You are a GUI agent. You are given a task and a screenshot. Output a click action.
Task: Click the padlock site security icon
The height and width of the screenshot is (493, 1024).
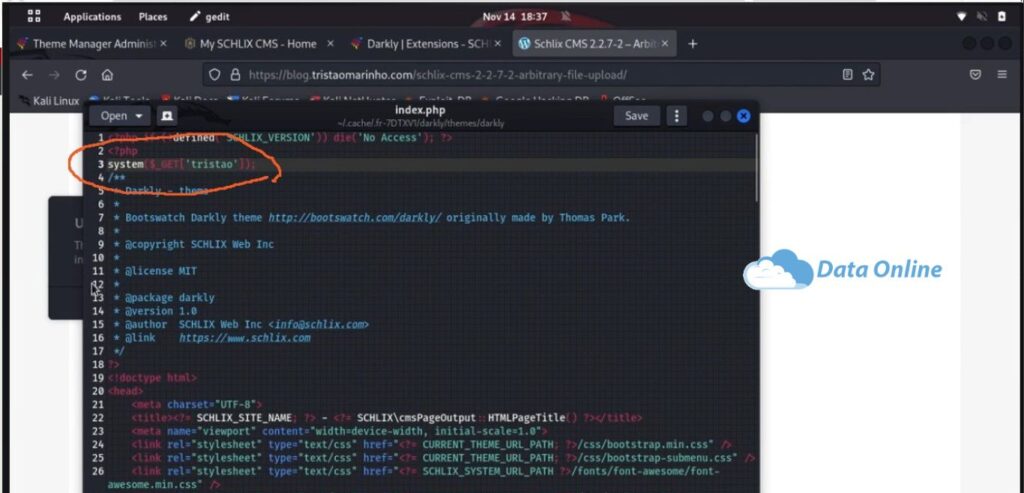point(234,75)
